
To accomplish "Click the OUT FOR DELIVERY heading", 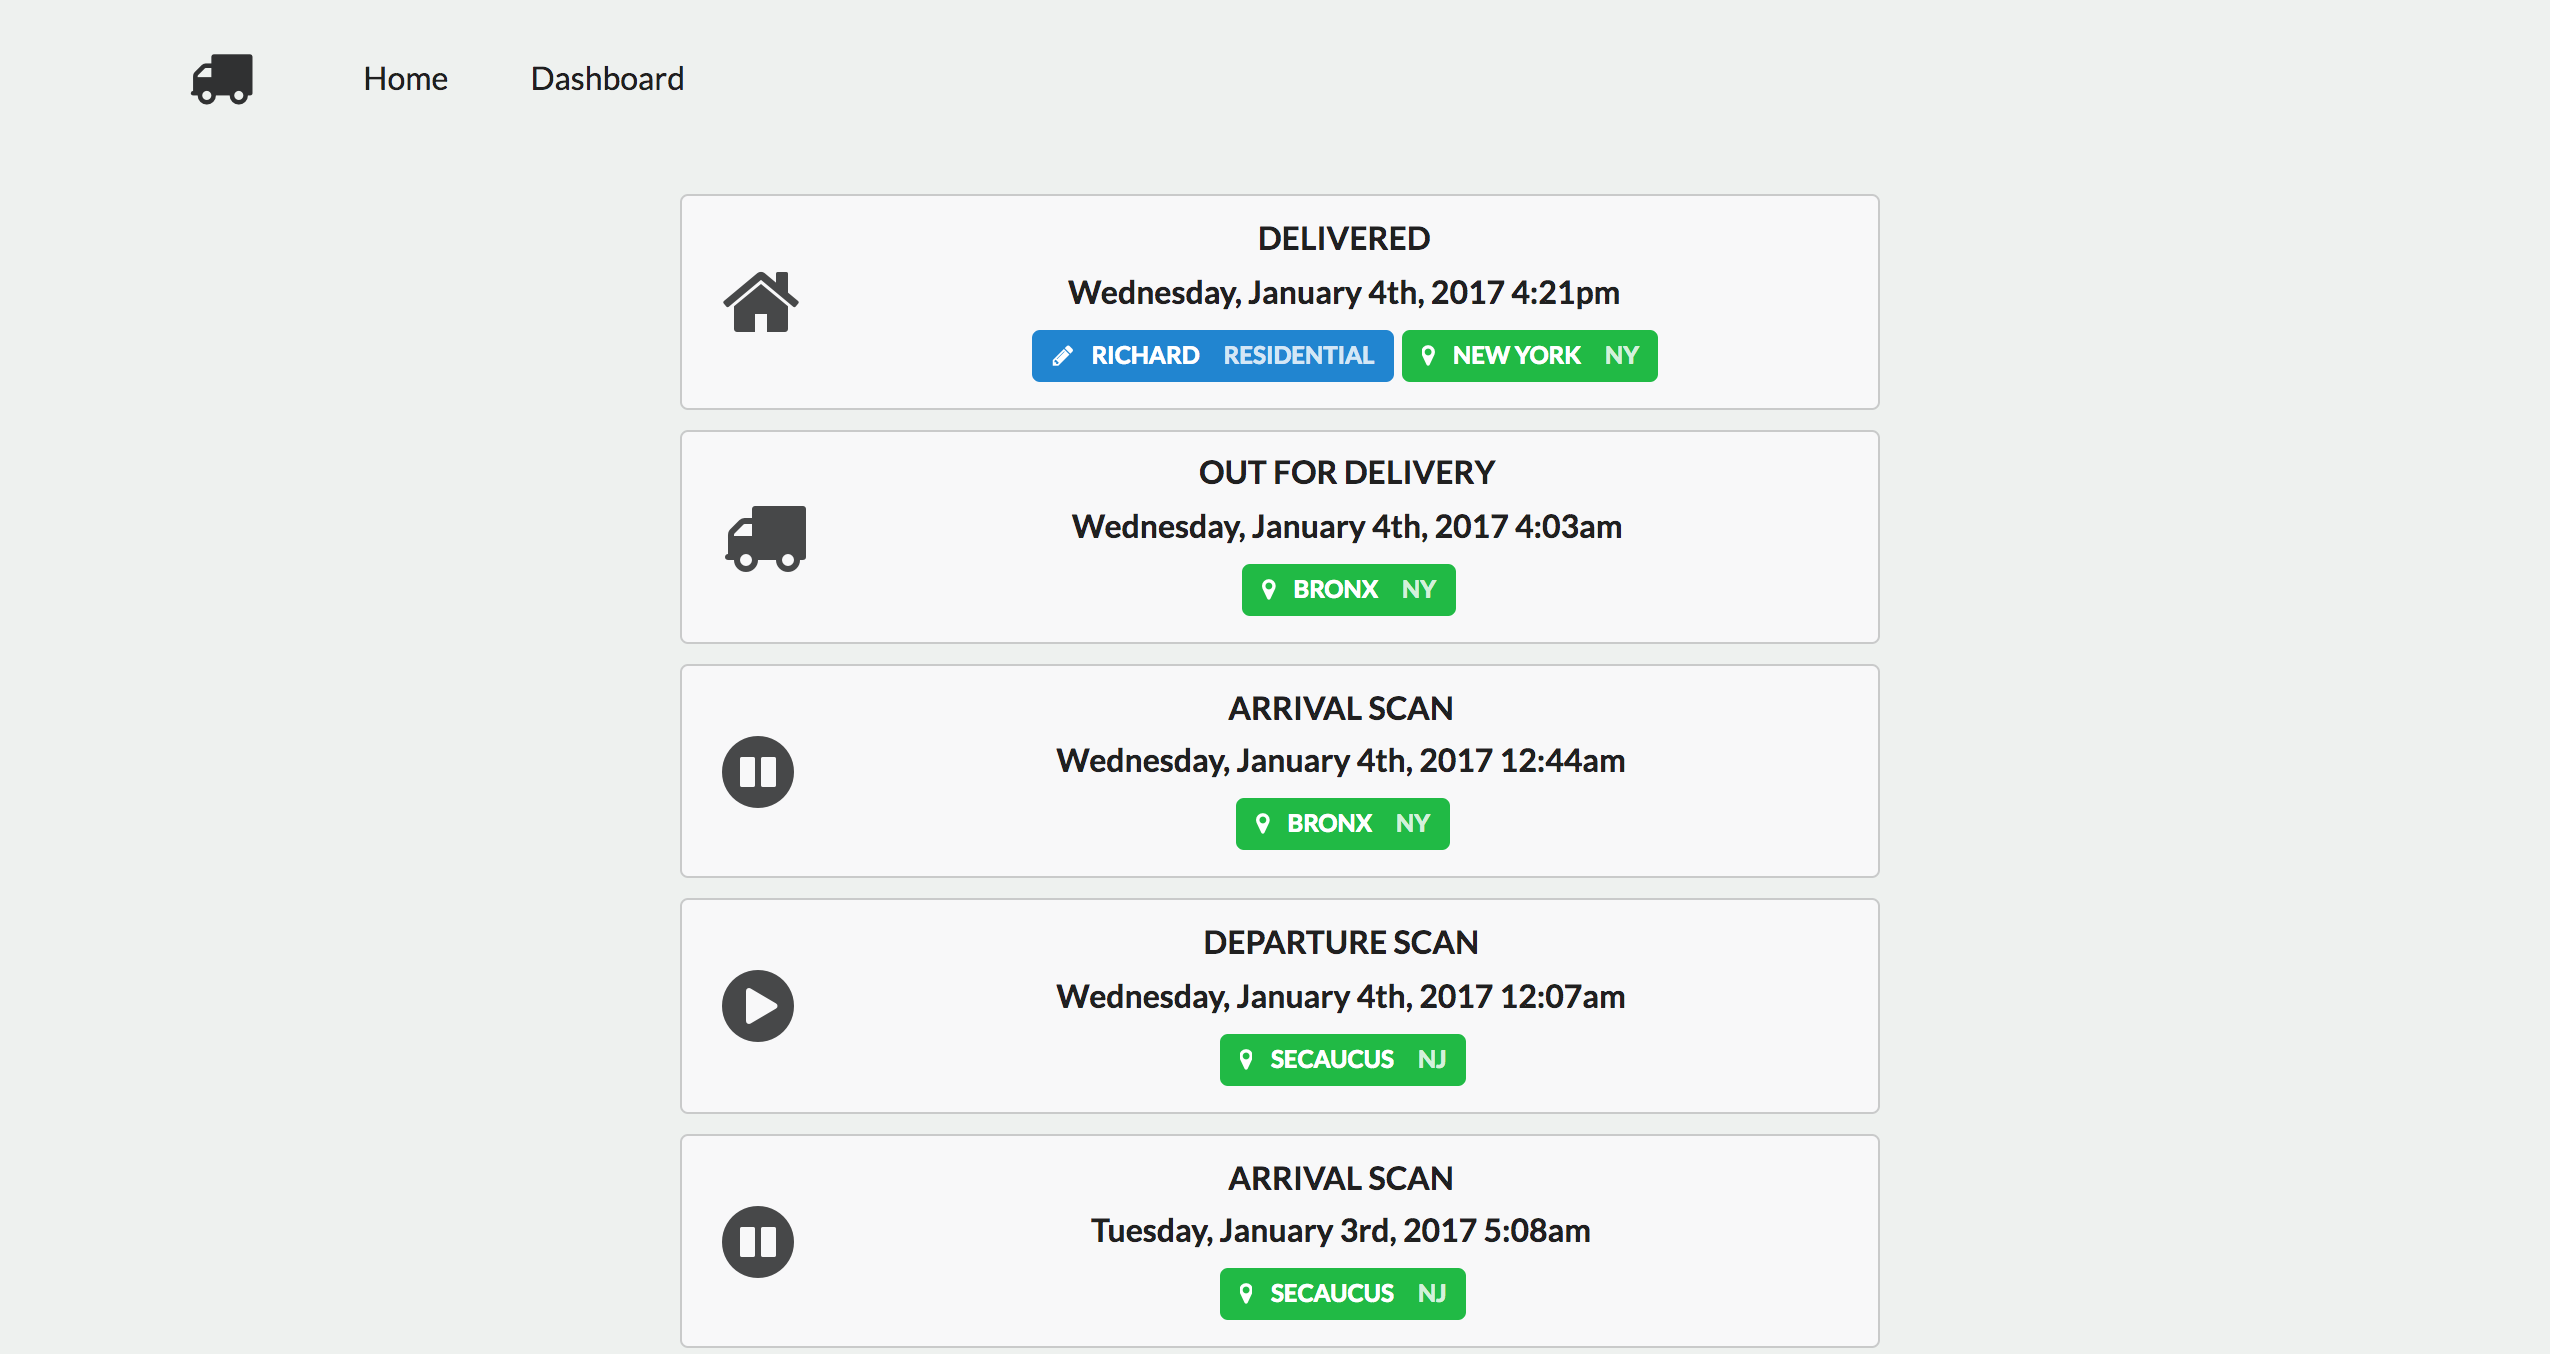I will (x=1346, y=473).
